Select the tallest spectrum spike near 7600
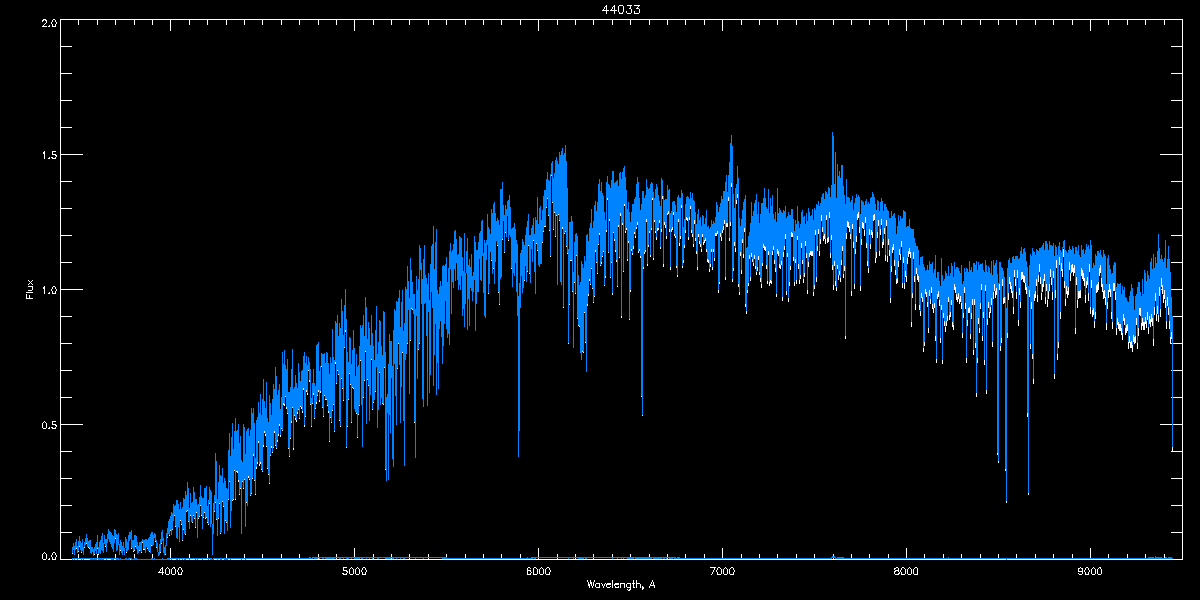The width and height of the screenshot is (1200, 600). point(833,135)
